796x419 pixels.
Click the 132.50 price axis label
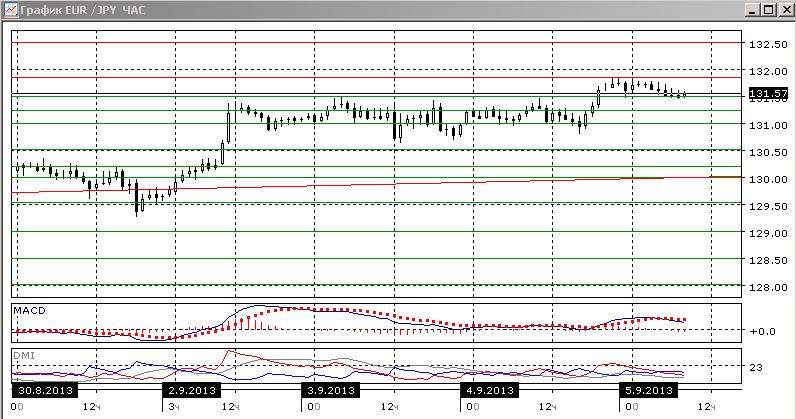point(768,45)
